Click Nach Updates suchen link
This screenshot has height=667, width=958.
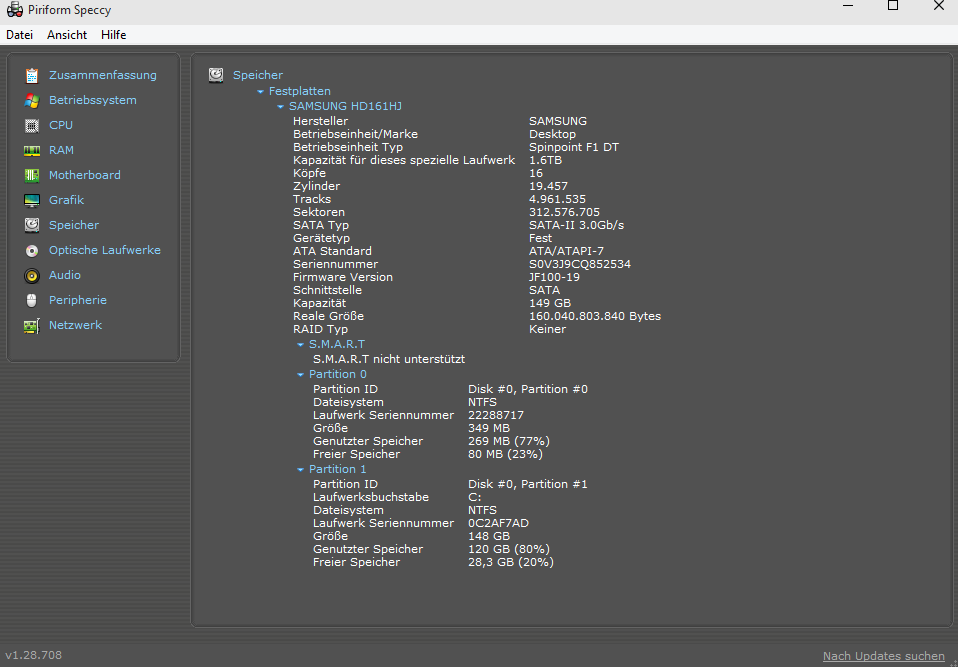pos(883,657)
